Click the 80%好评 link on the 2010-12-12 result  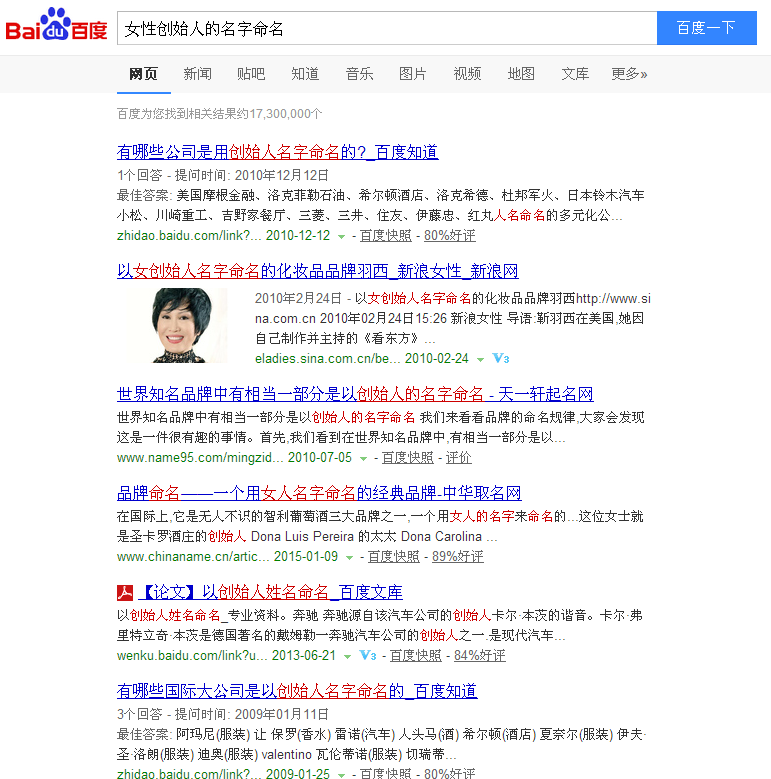pos(450,235)
